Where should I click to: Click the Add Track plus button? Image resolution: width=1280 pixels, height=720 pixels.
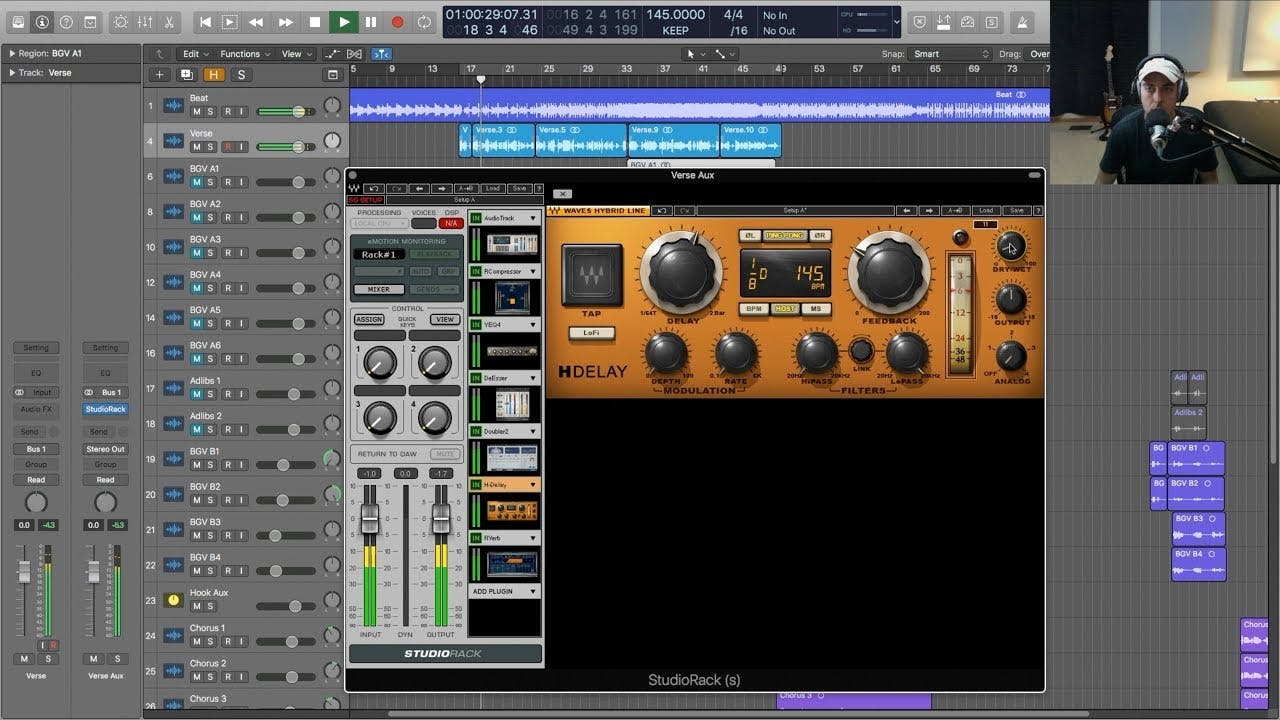[x=159, y=75]
